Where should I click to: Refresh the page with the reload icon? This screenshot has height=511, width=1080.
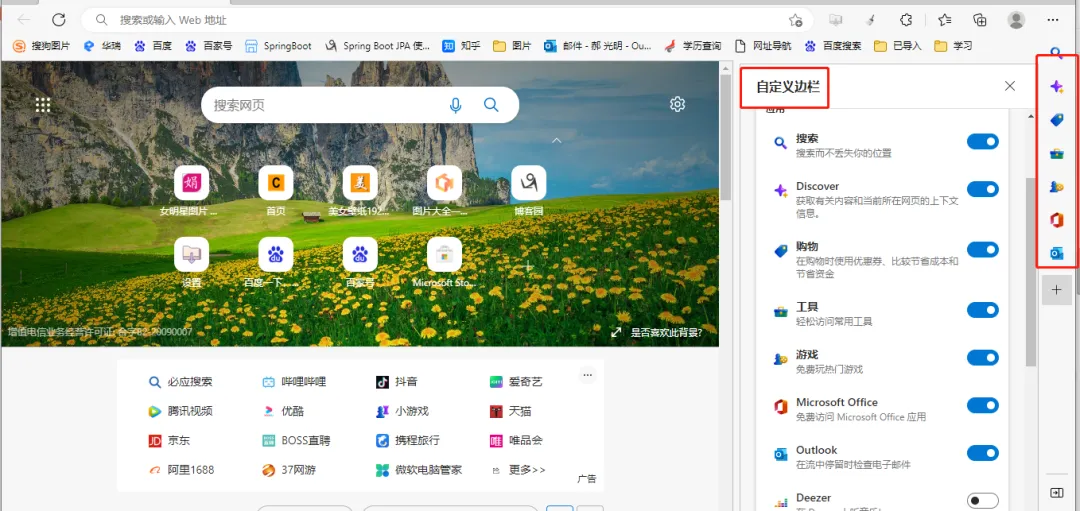tap(59, 20)
